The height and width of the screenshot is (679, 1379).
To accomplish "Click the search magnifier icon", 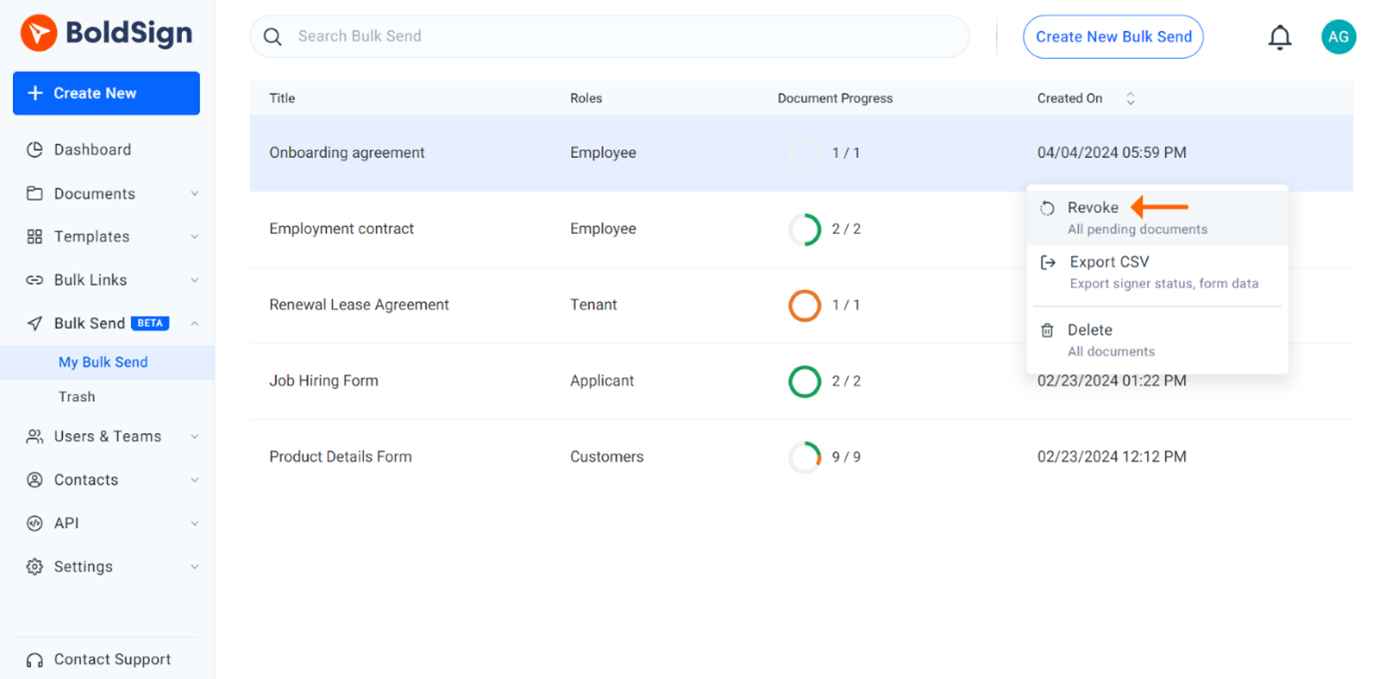I will point(272,35).
